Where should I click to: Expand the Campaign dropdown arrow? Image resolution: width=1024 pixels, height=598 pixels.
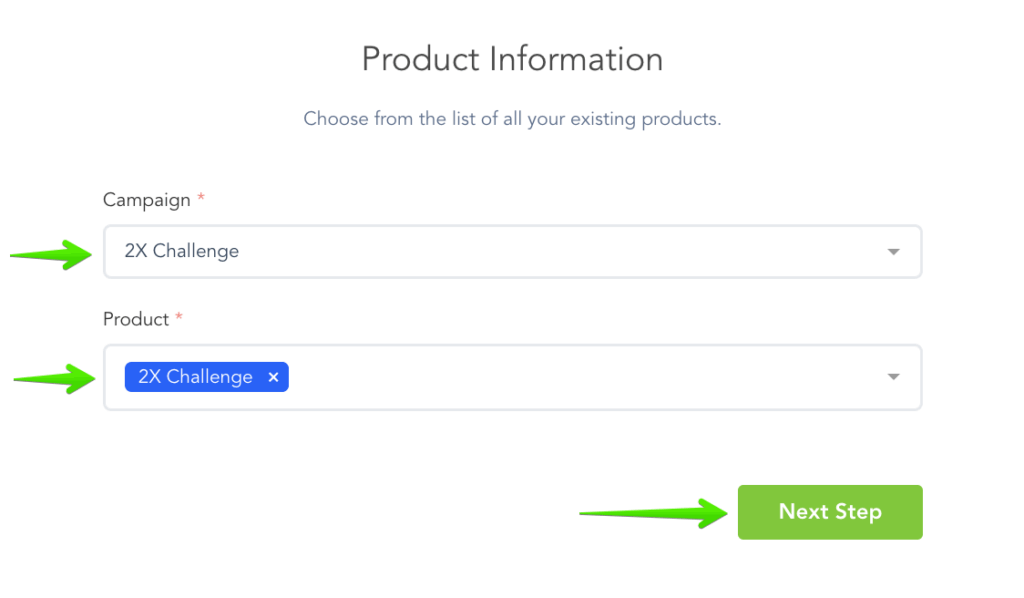pos(894,252)
